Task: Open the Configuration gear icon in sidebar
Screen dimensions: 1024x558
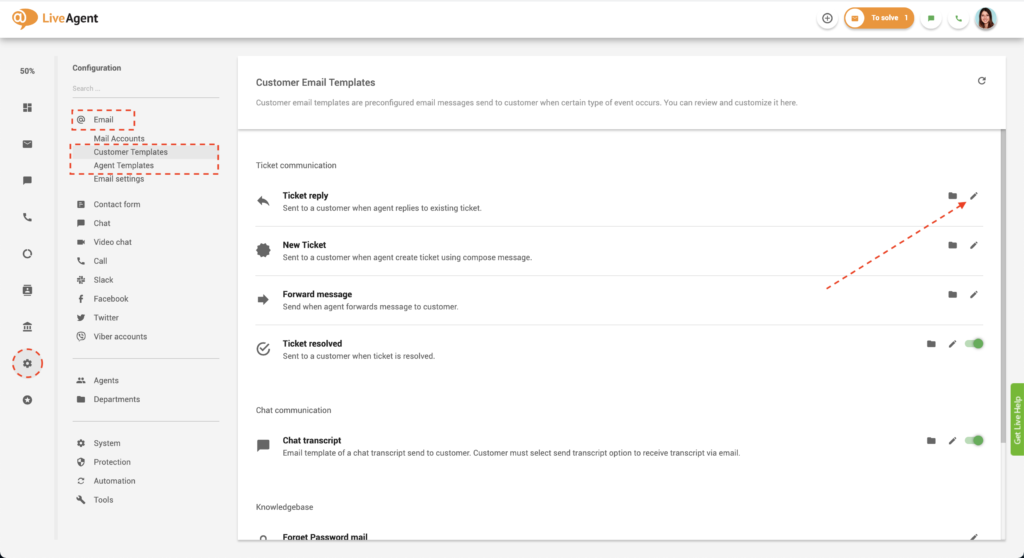Action: click(27, 363)
